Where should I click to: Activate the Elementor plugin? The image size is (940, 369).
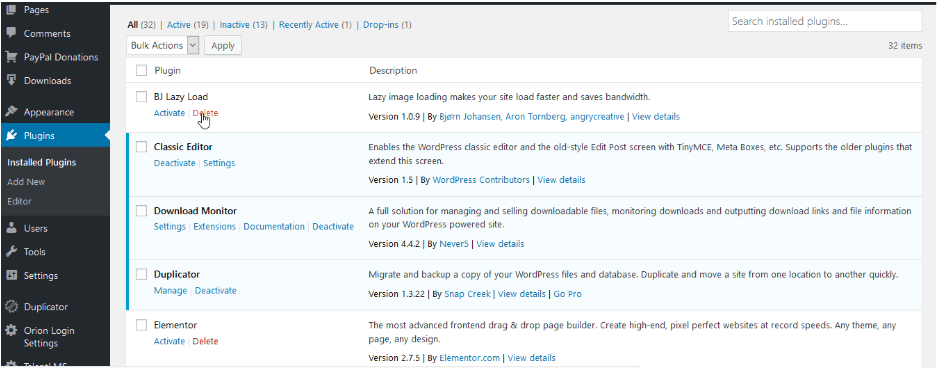click(169, 341)
